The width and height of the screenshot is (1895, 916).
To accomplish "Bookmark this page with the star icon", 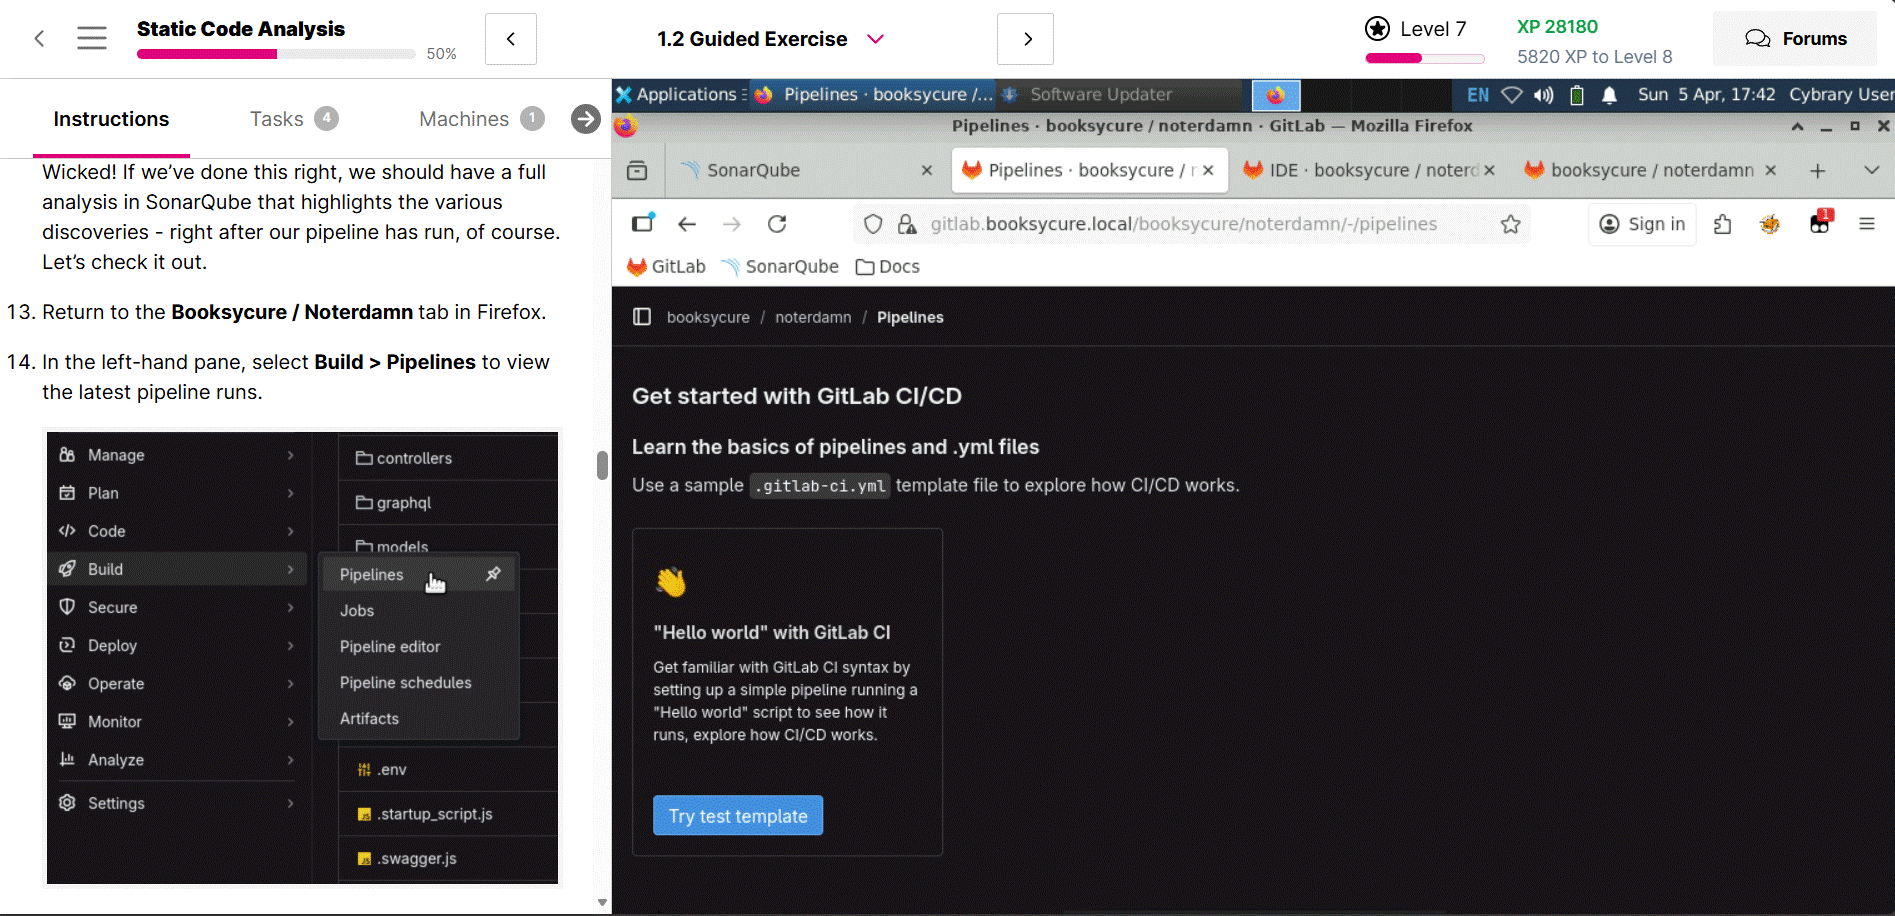I will 1510,224.
